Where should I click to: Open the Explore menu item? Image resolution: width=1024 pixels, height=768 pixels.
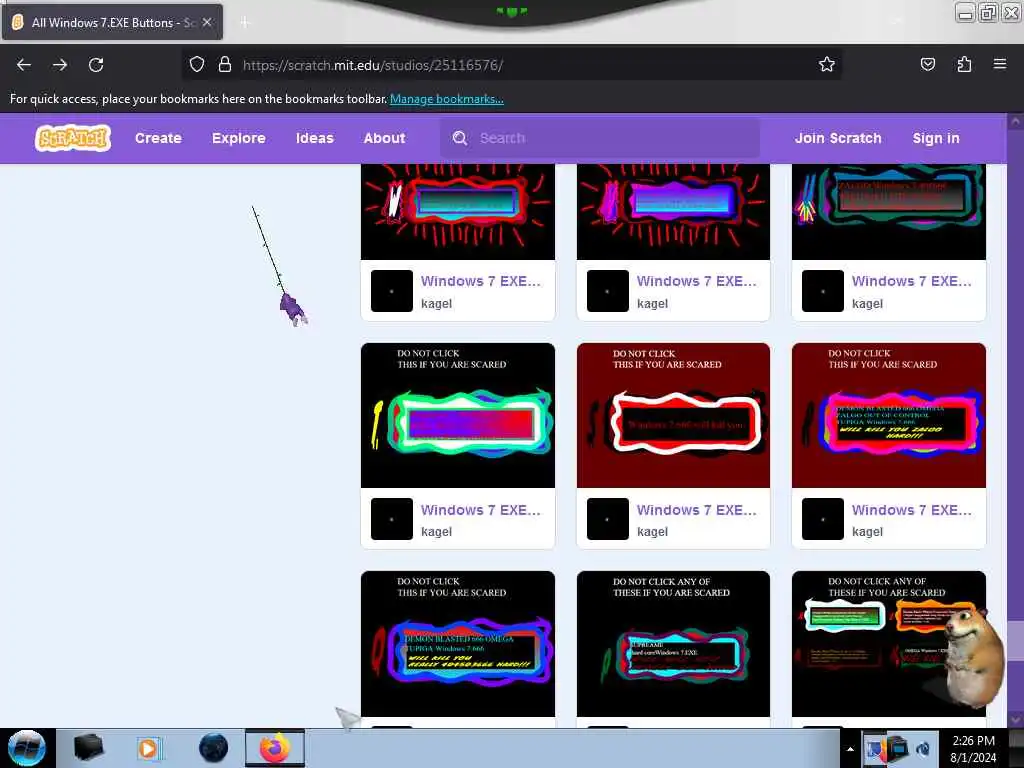[238, 138]
